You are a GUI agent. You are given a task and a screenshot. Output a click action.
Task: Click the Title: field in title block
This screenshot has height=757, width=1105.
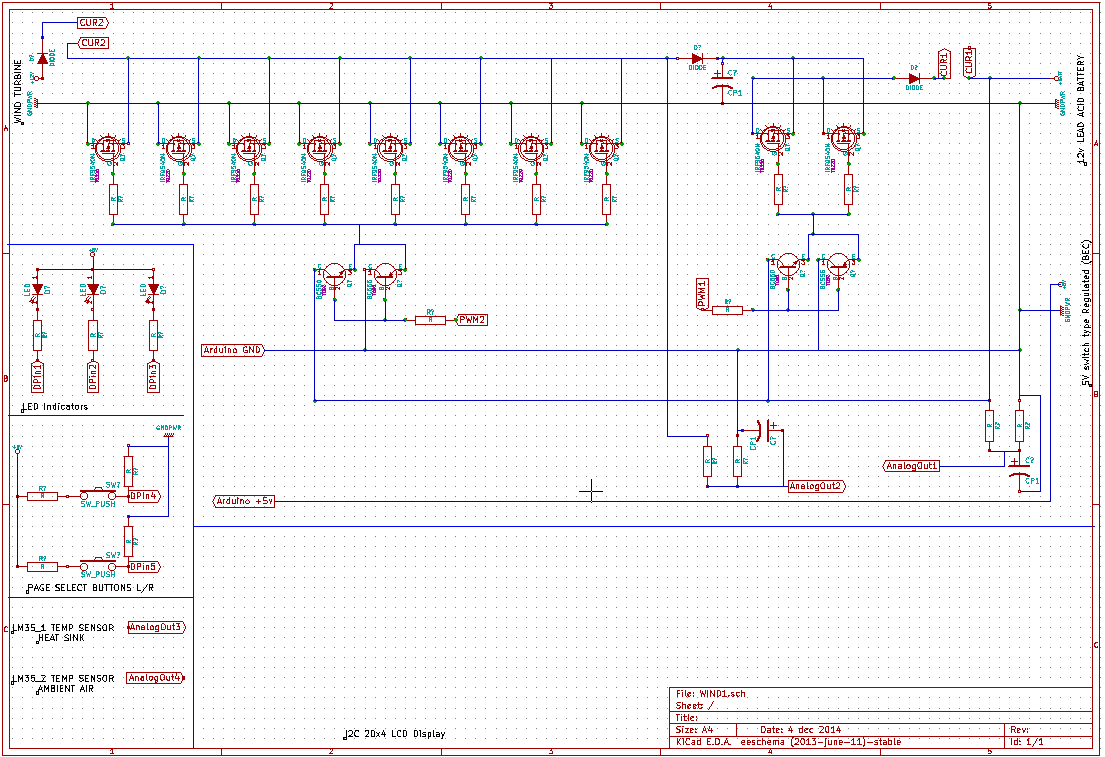point(687,718)
